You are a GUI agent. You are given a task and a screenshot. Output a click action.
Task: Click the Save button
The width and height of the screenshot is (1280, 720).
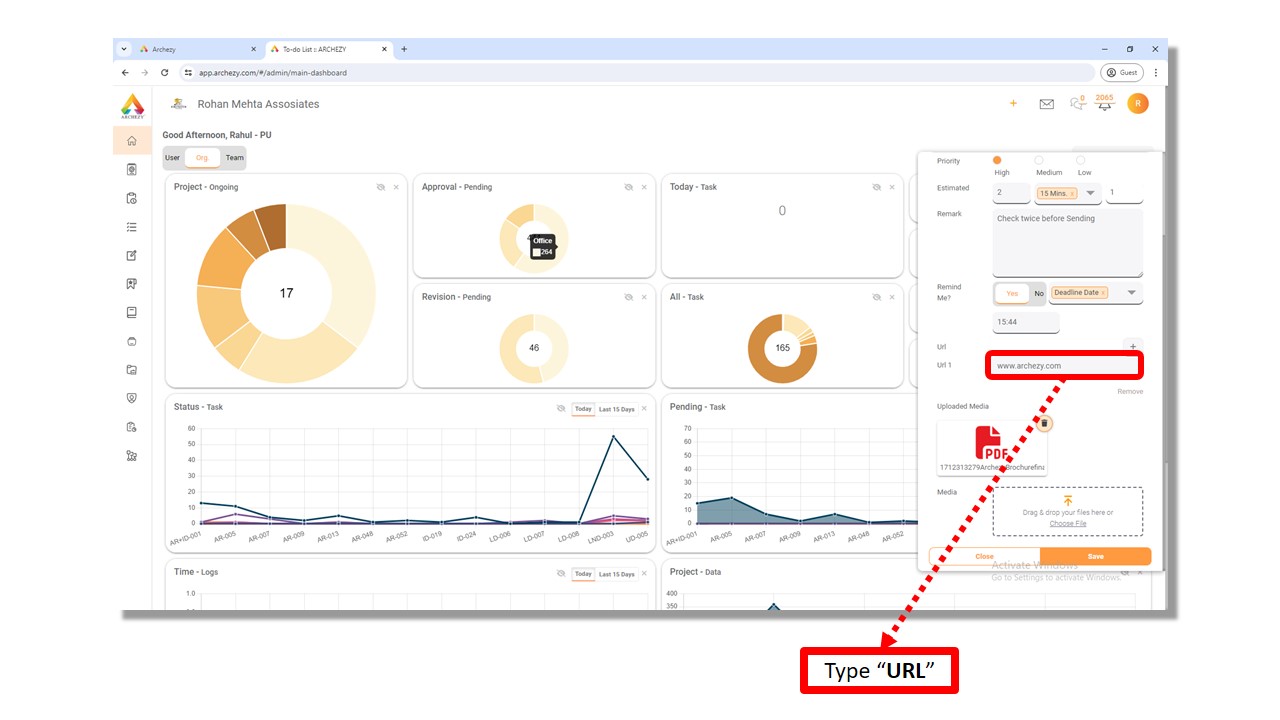[1096, 556]
